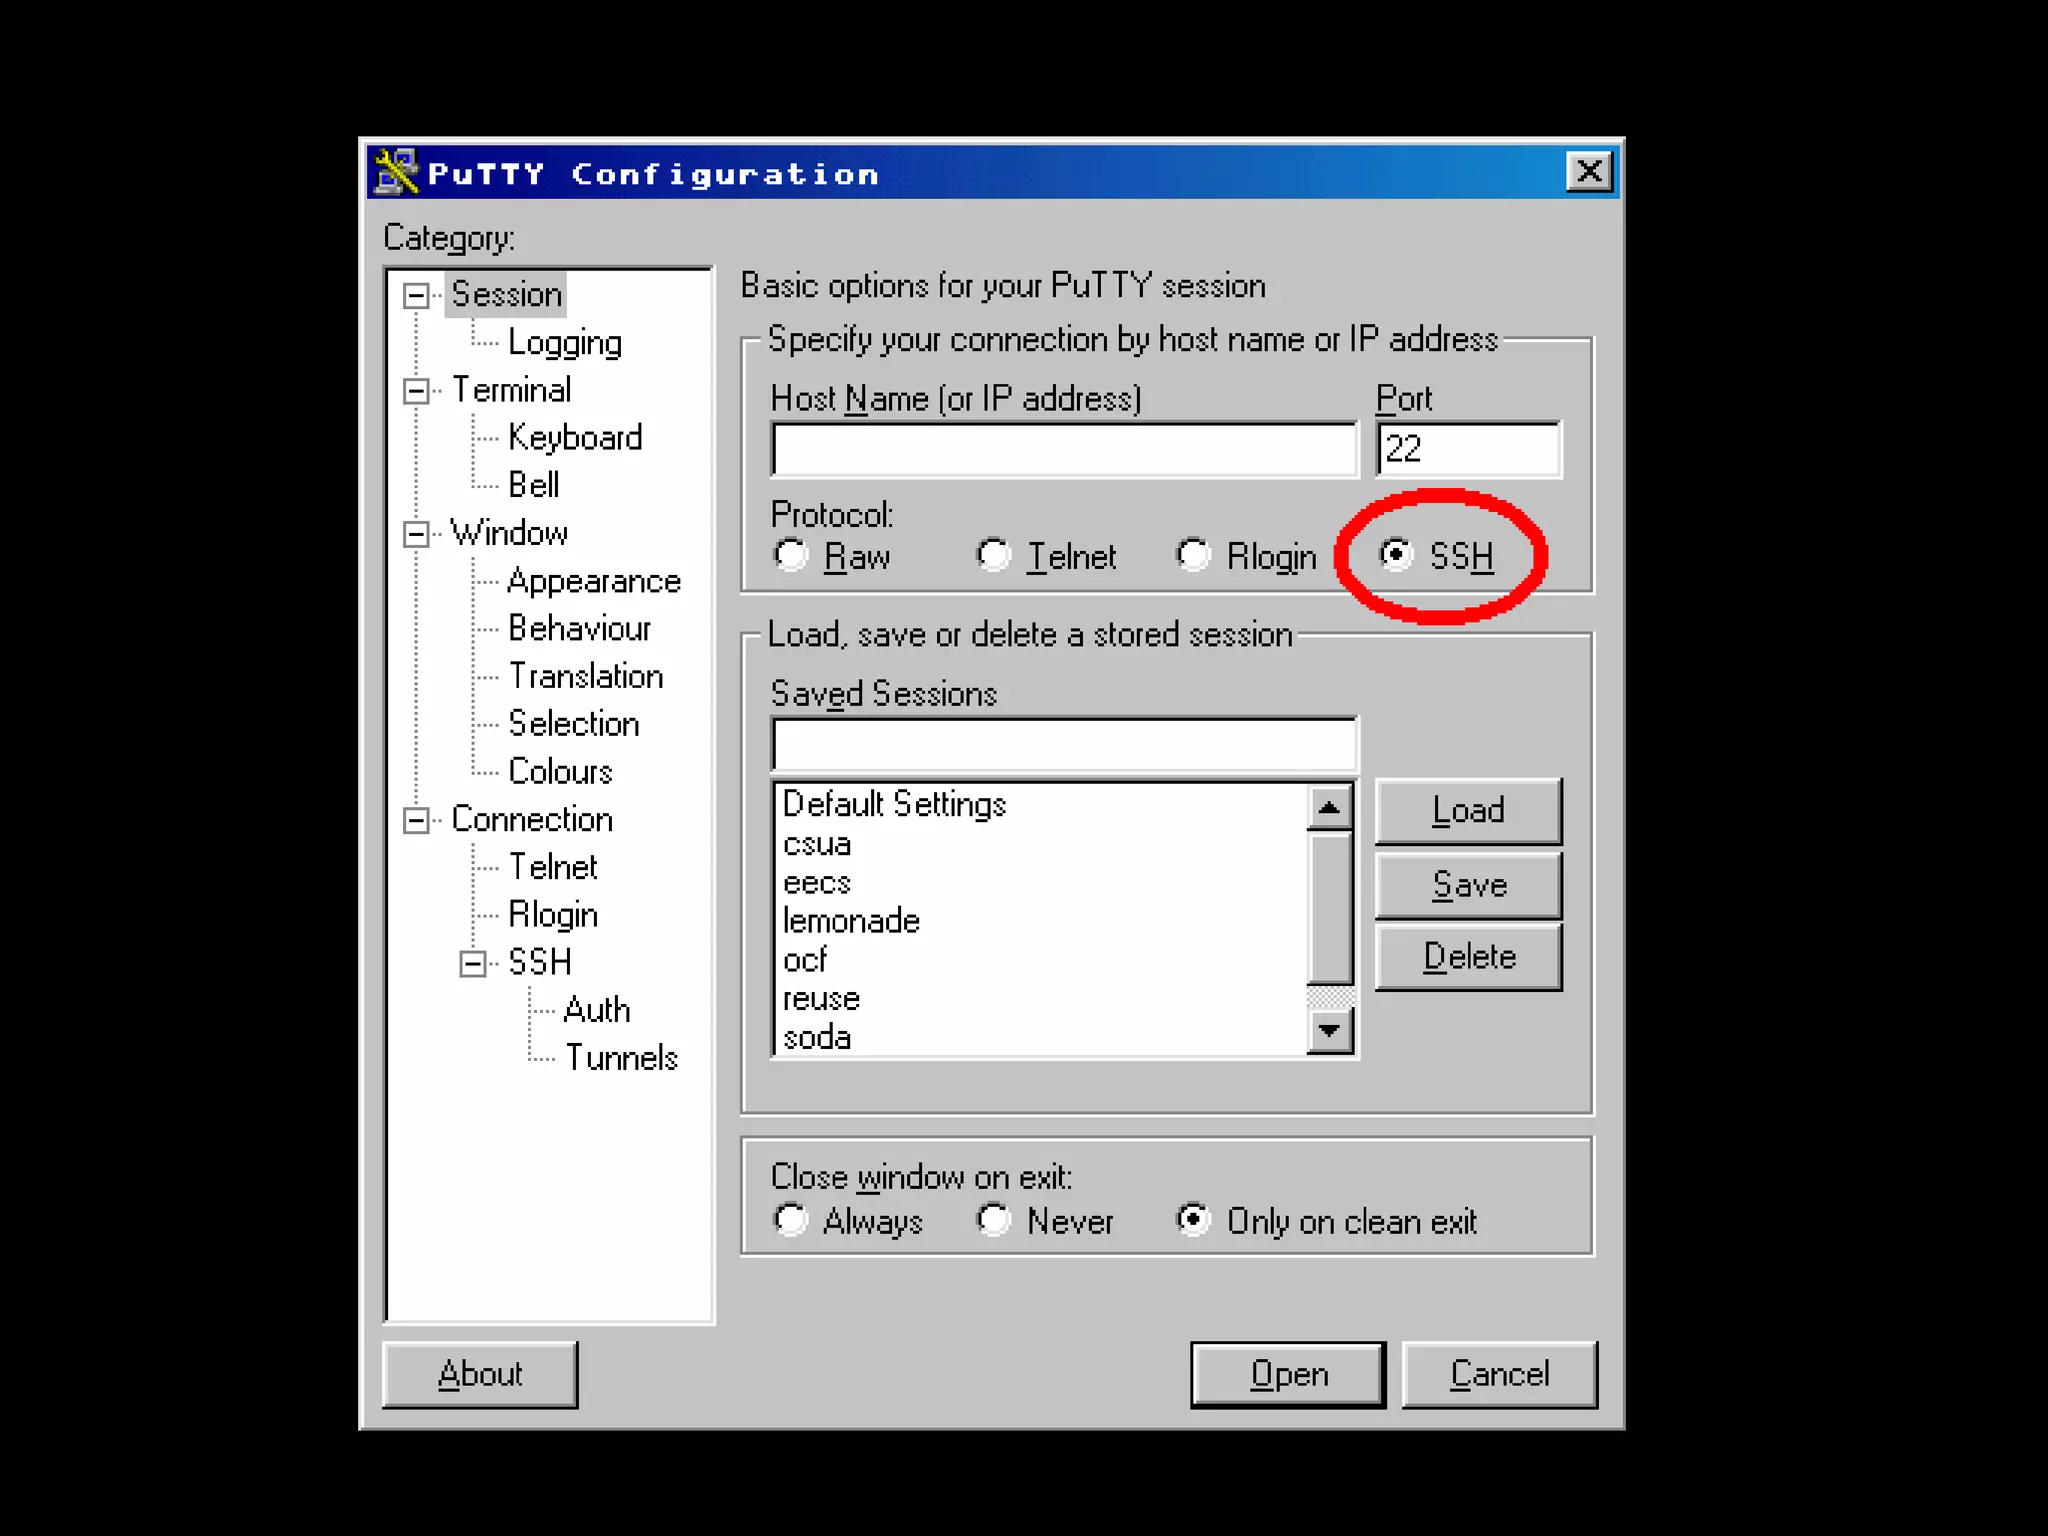
Task: Set close window on exit to Never
Action: tap(993, 1219)
